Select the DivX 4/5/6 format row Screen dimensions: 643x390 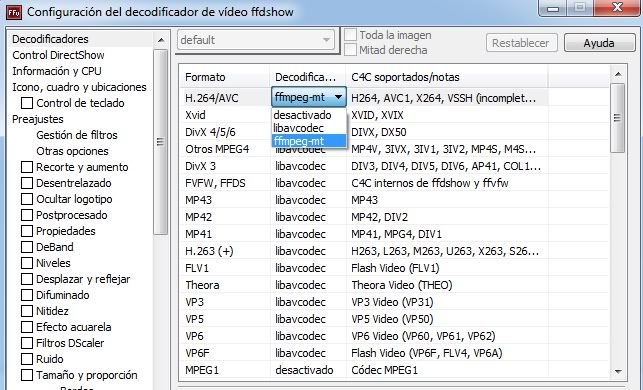click(210, 132)
